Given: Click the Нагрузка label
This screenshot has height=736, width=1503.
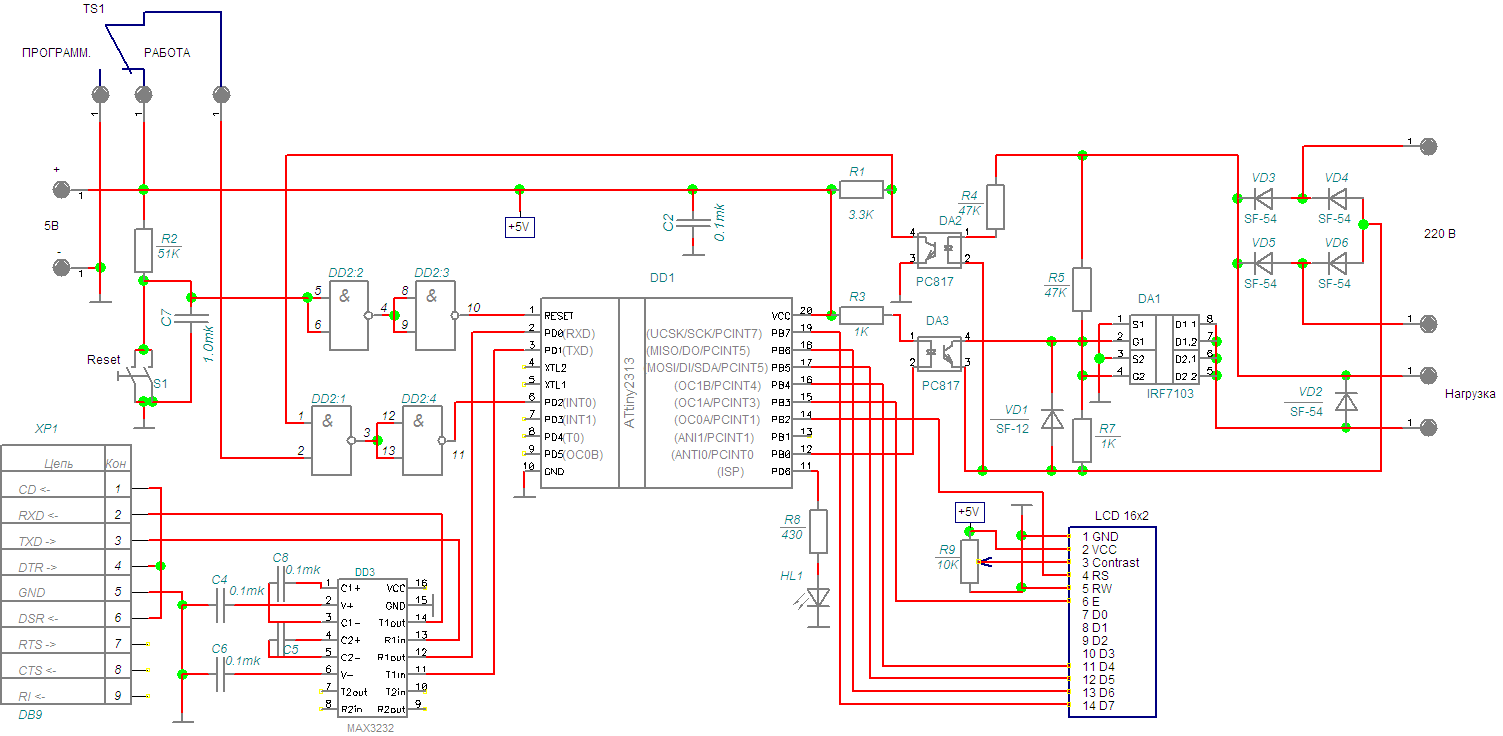Looking at the screenshot, I should pyautogui.click(x=1471, y=394).
